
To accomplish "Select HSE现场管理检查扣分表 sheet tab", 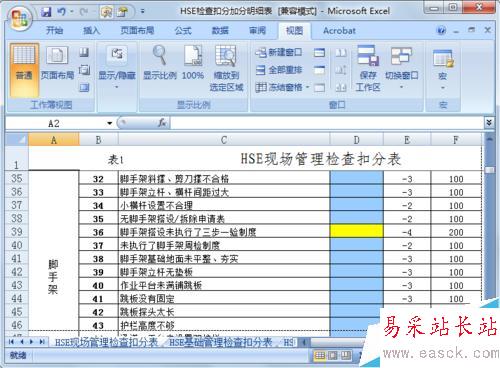I will [106, 342].
